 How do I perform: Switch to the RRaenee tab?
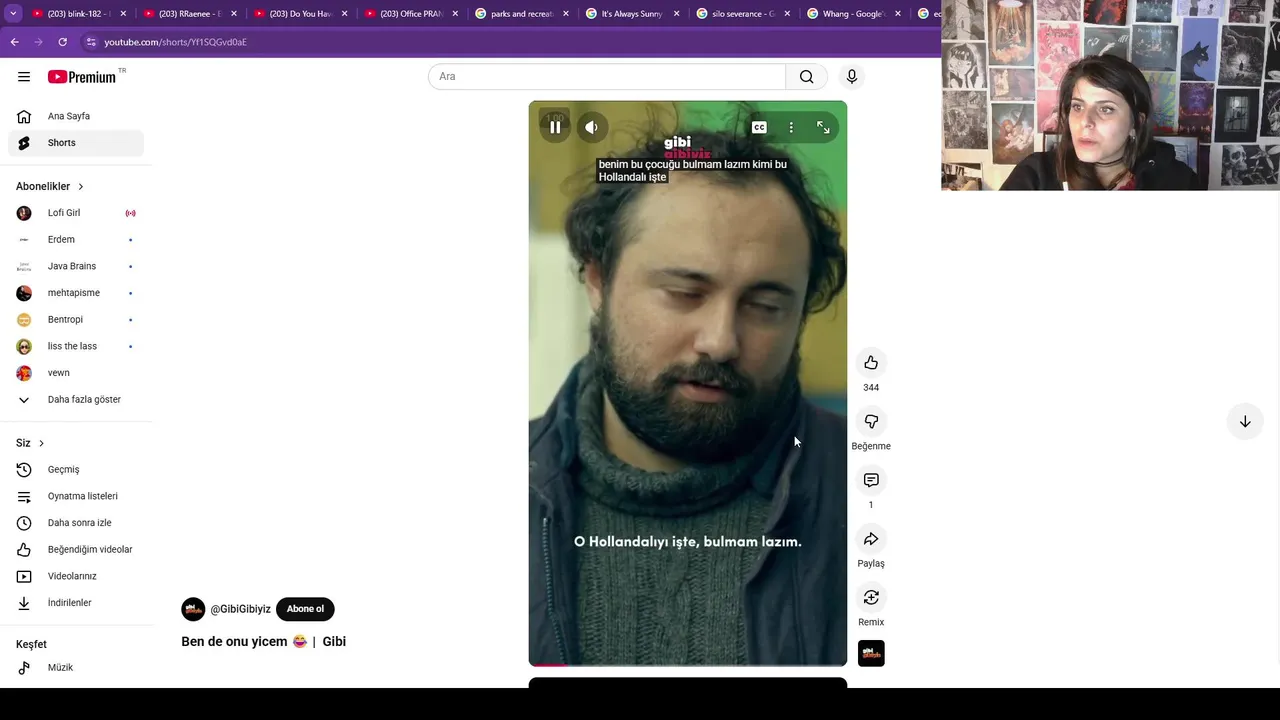click(190, 14)
